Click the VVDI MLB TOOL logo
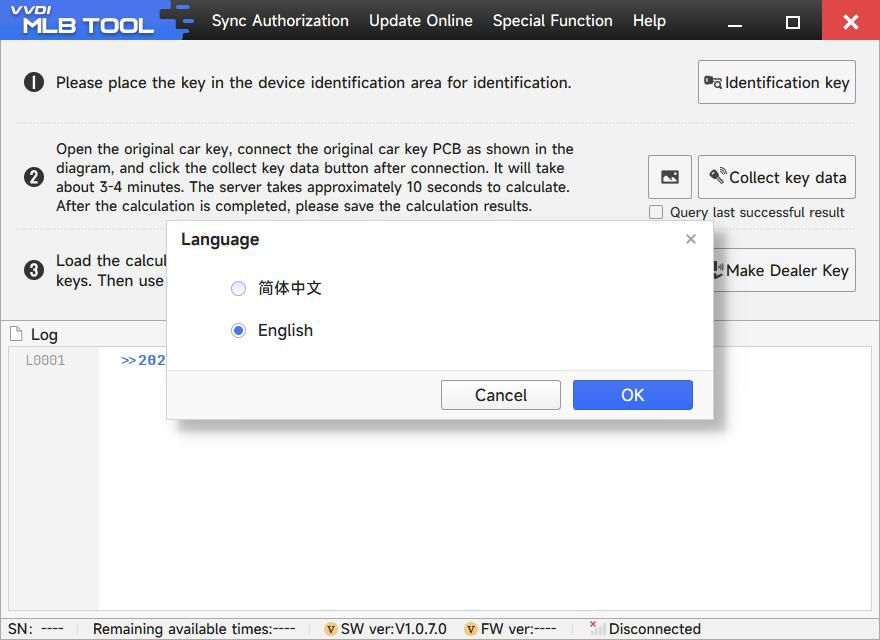Viewport: 880px width, 640px height. (x=90, y=20)
